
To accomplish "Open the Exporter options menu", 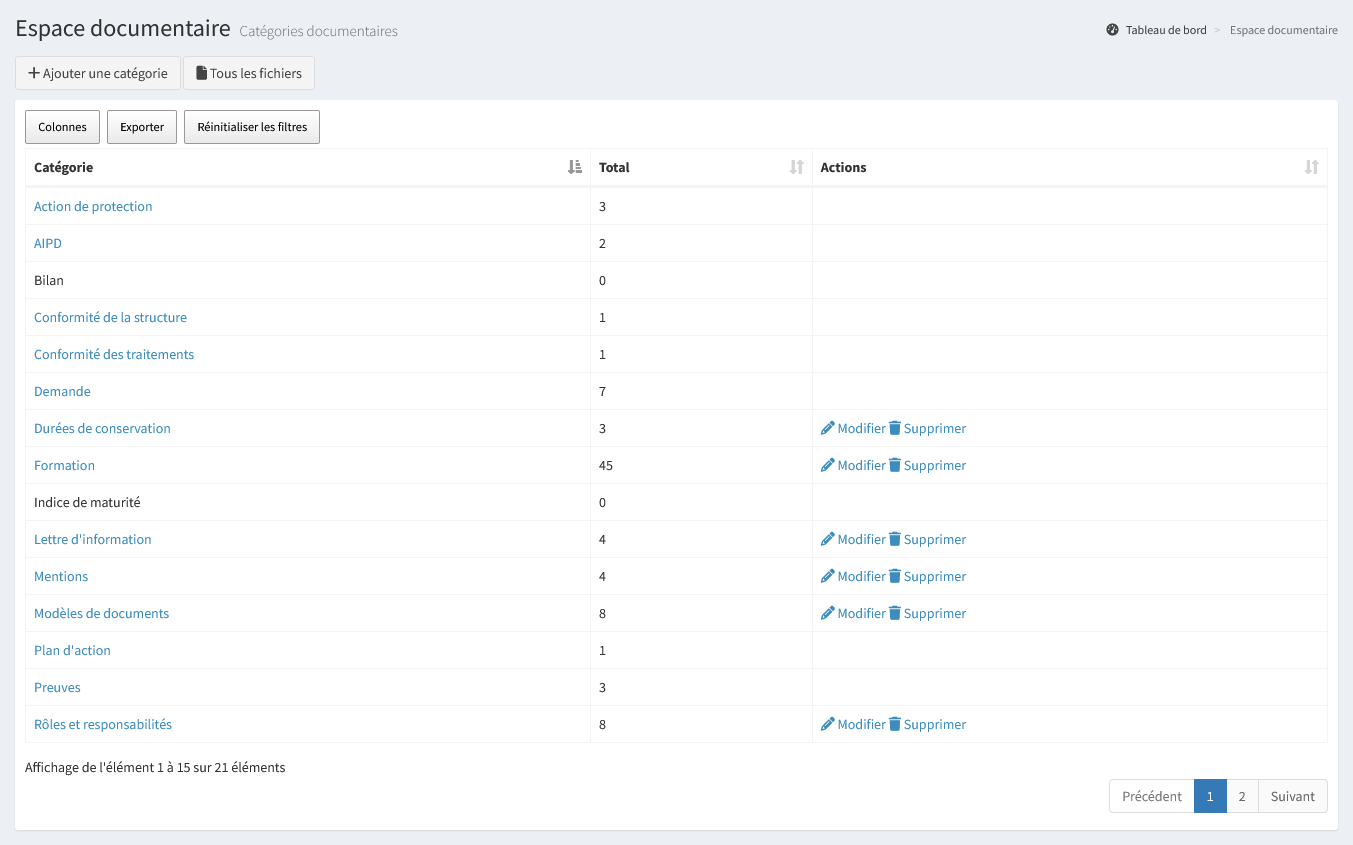I will click(x=142, y=127).
